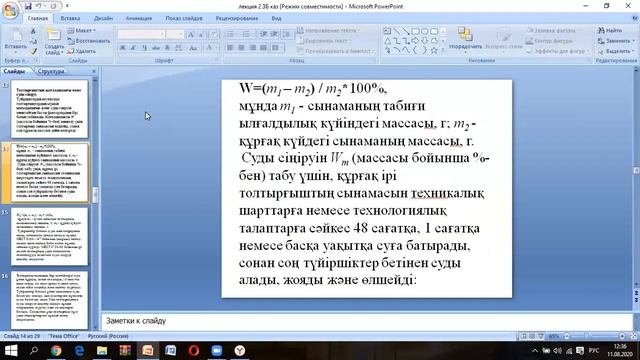Switch to the Вставка ribbon tab

tap(70, 18)
